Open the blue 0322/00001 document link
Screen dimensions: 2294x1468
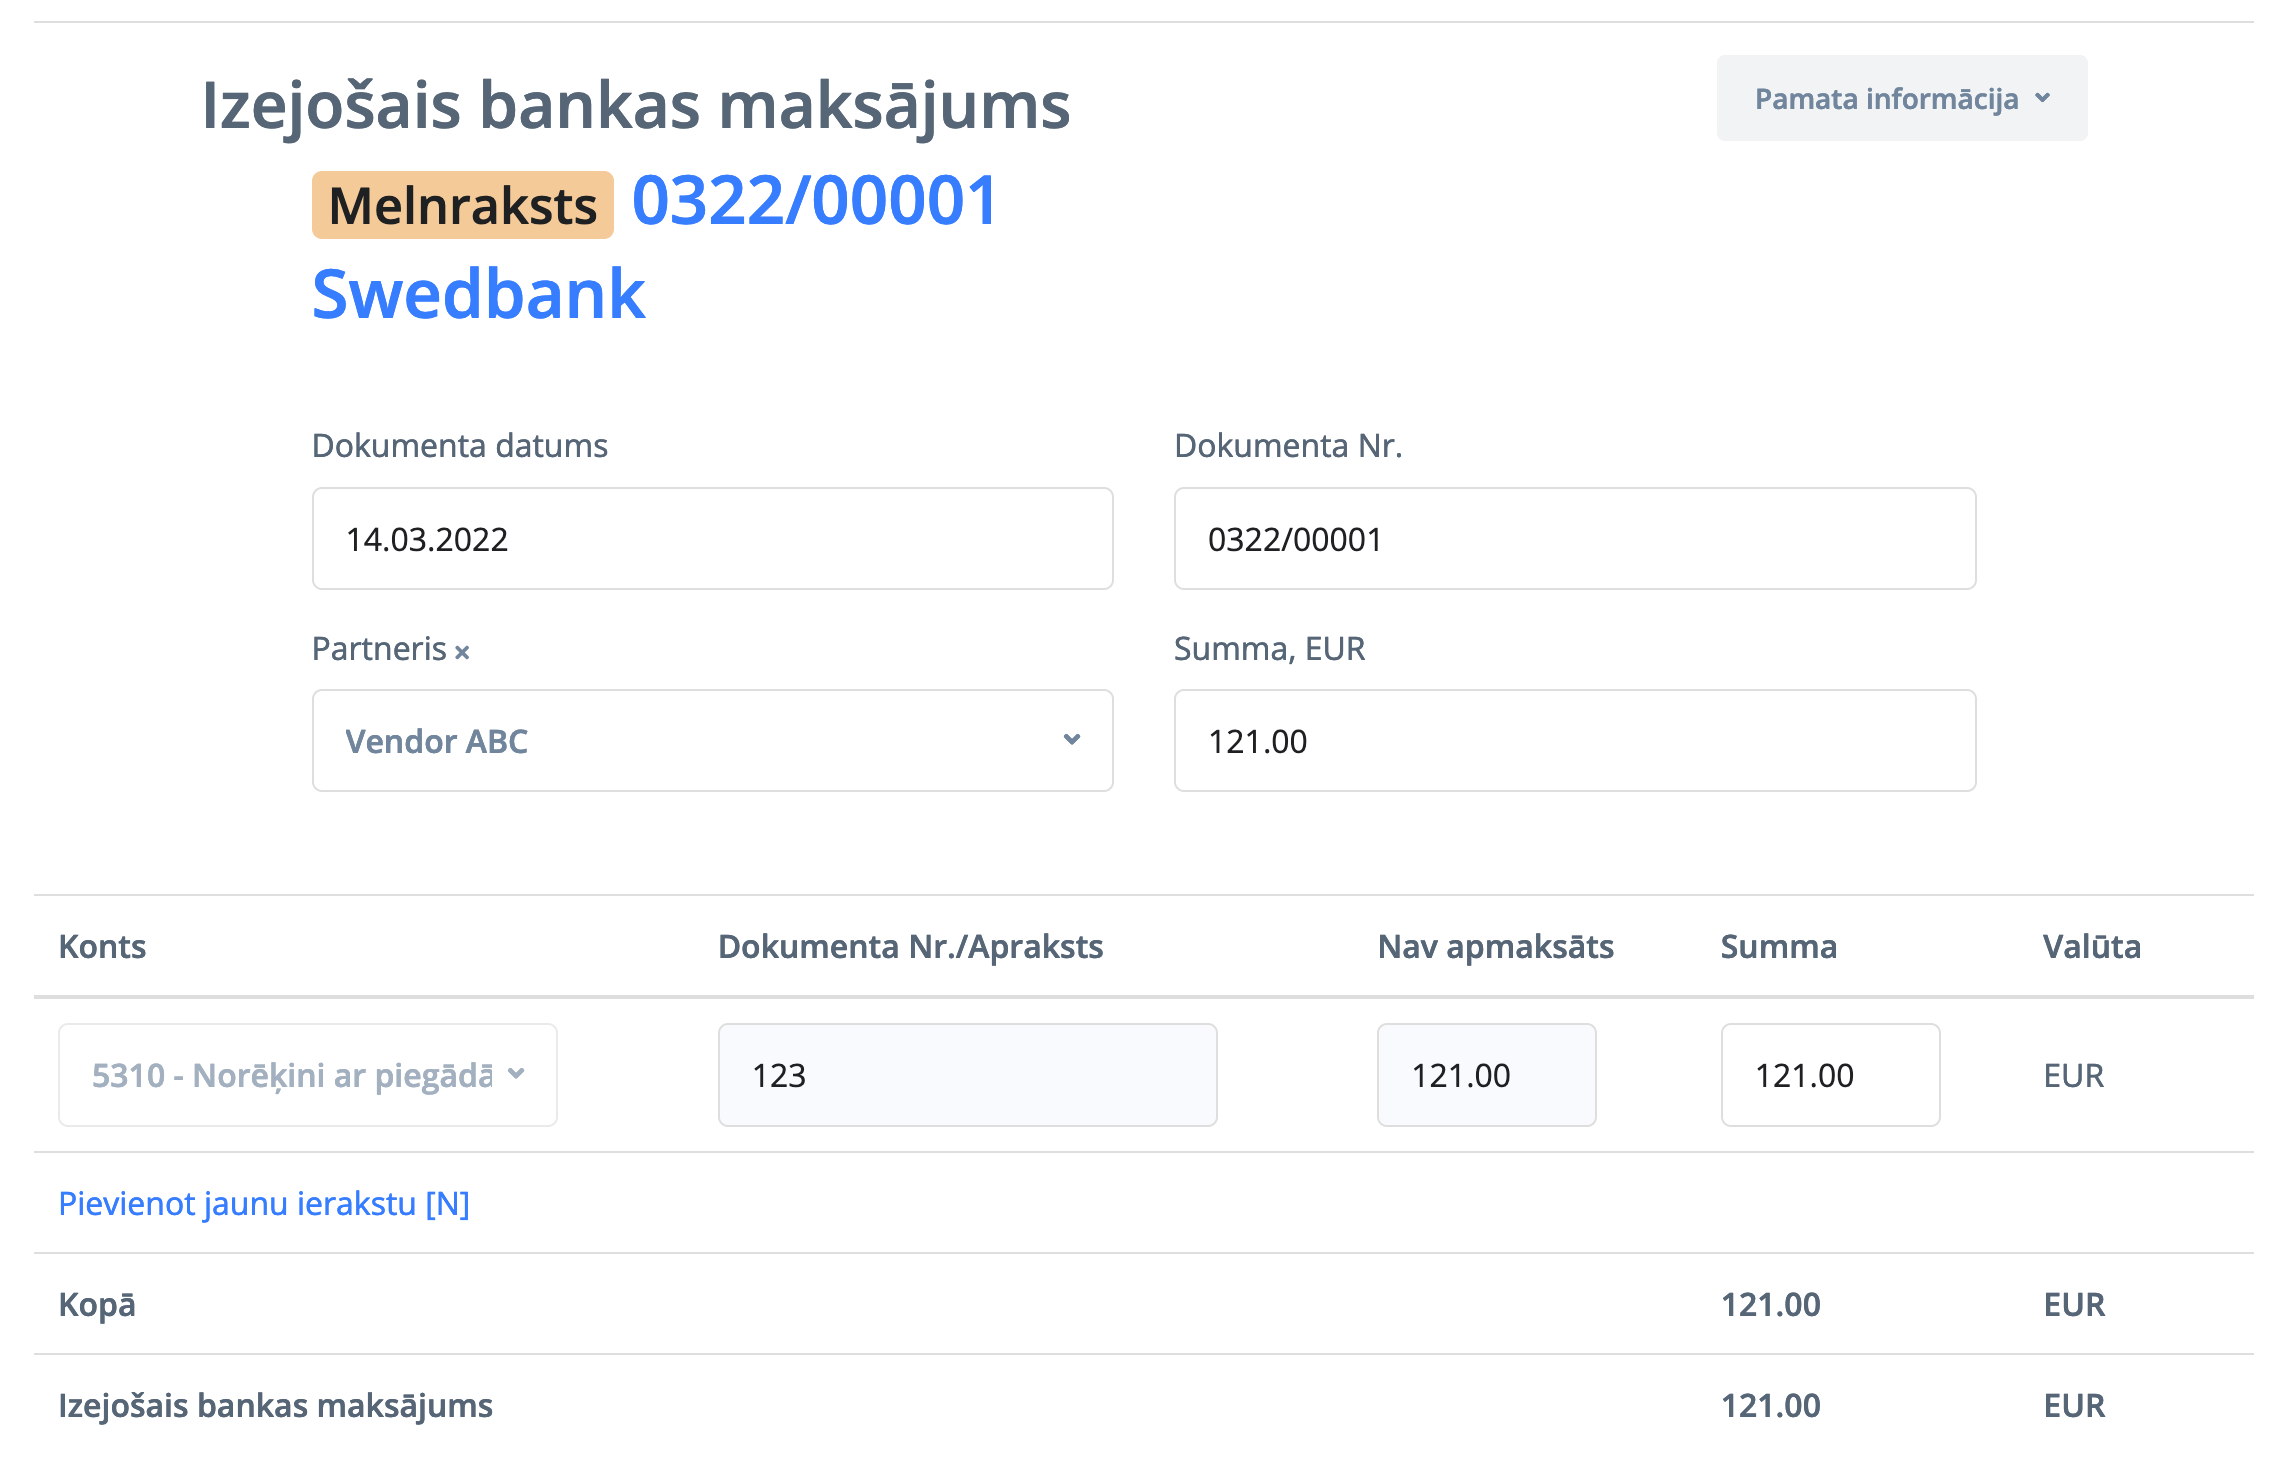point(815,201)
